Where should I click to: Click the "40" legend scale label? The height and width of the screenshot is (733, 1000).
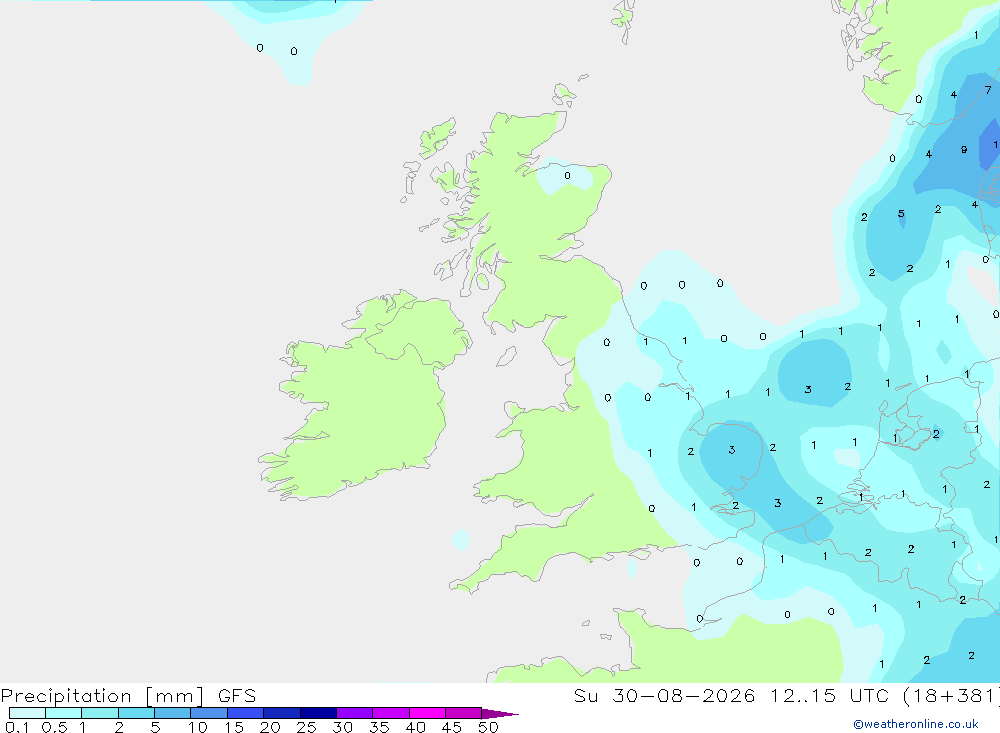415,727
